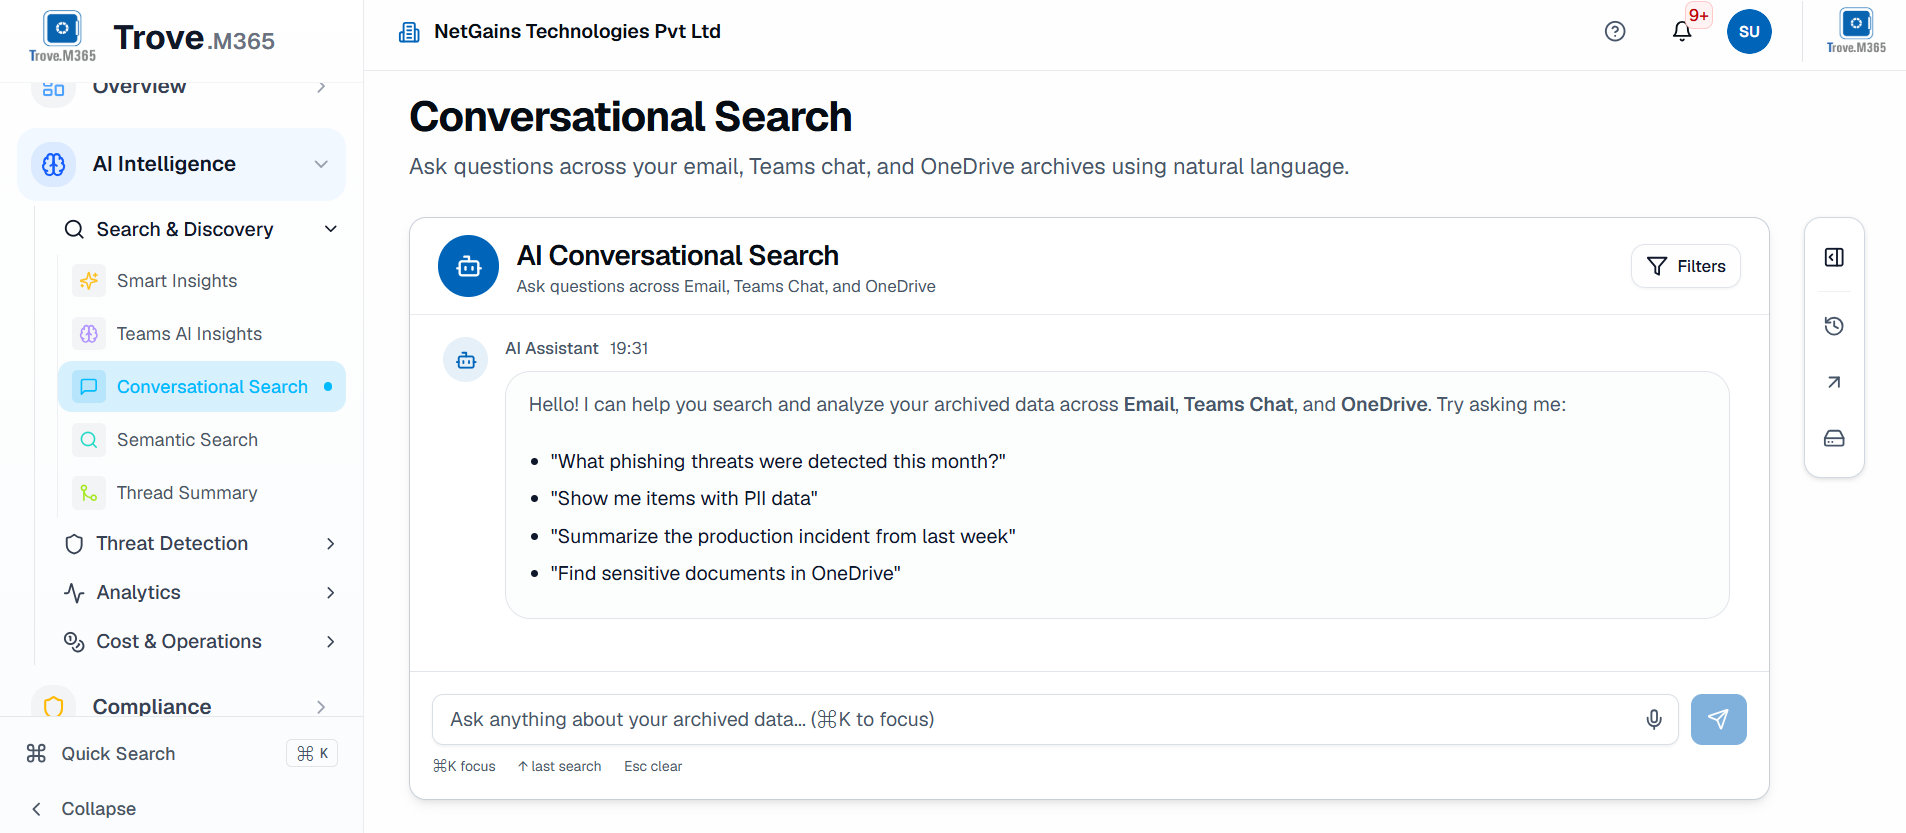
Task: Click the 'last search' hint text
Action: [x=559, y=767]
